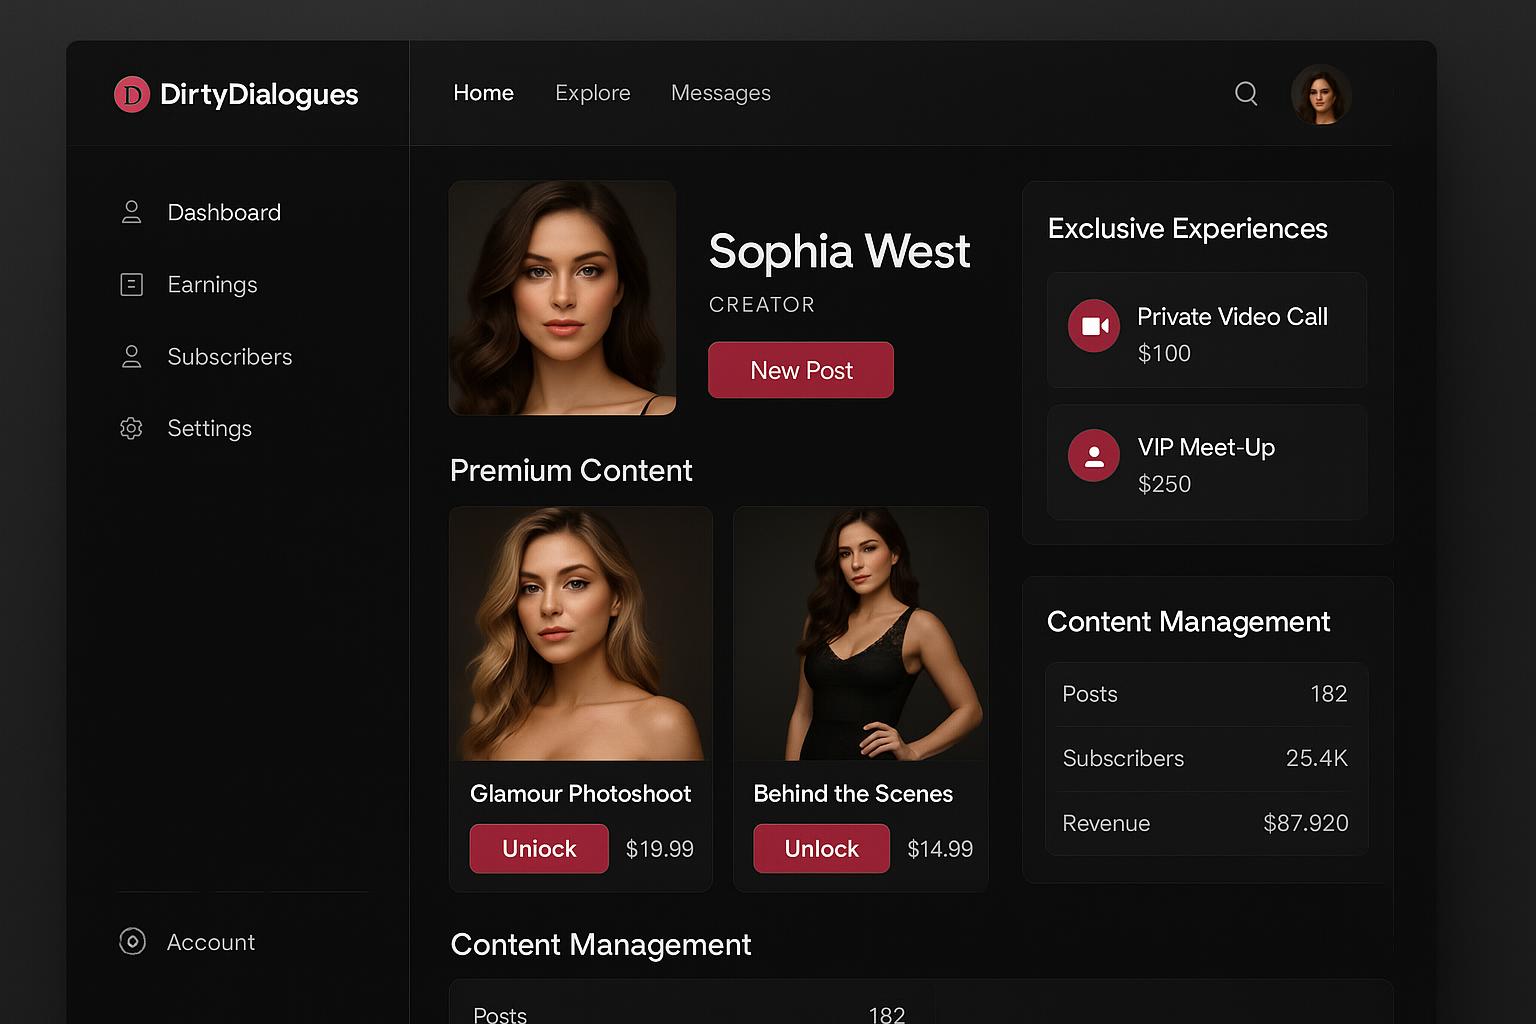1536x1024 pixels.
Task: Unlock the Glamour Photoshoot content
Action: (539, 848)
